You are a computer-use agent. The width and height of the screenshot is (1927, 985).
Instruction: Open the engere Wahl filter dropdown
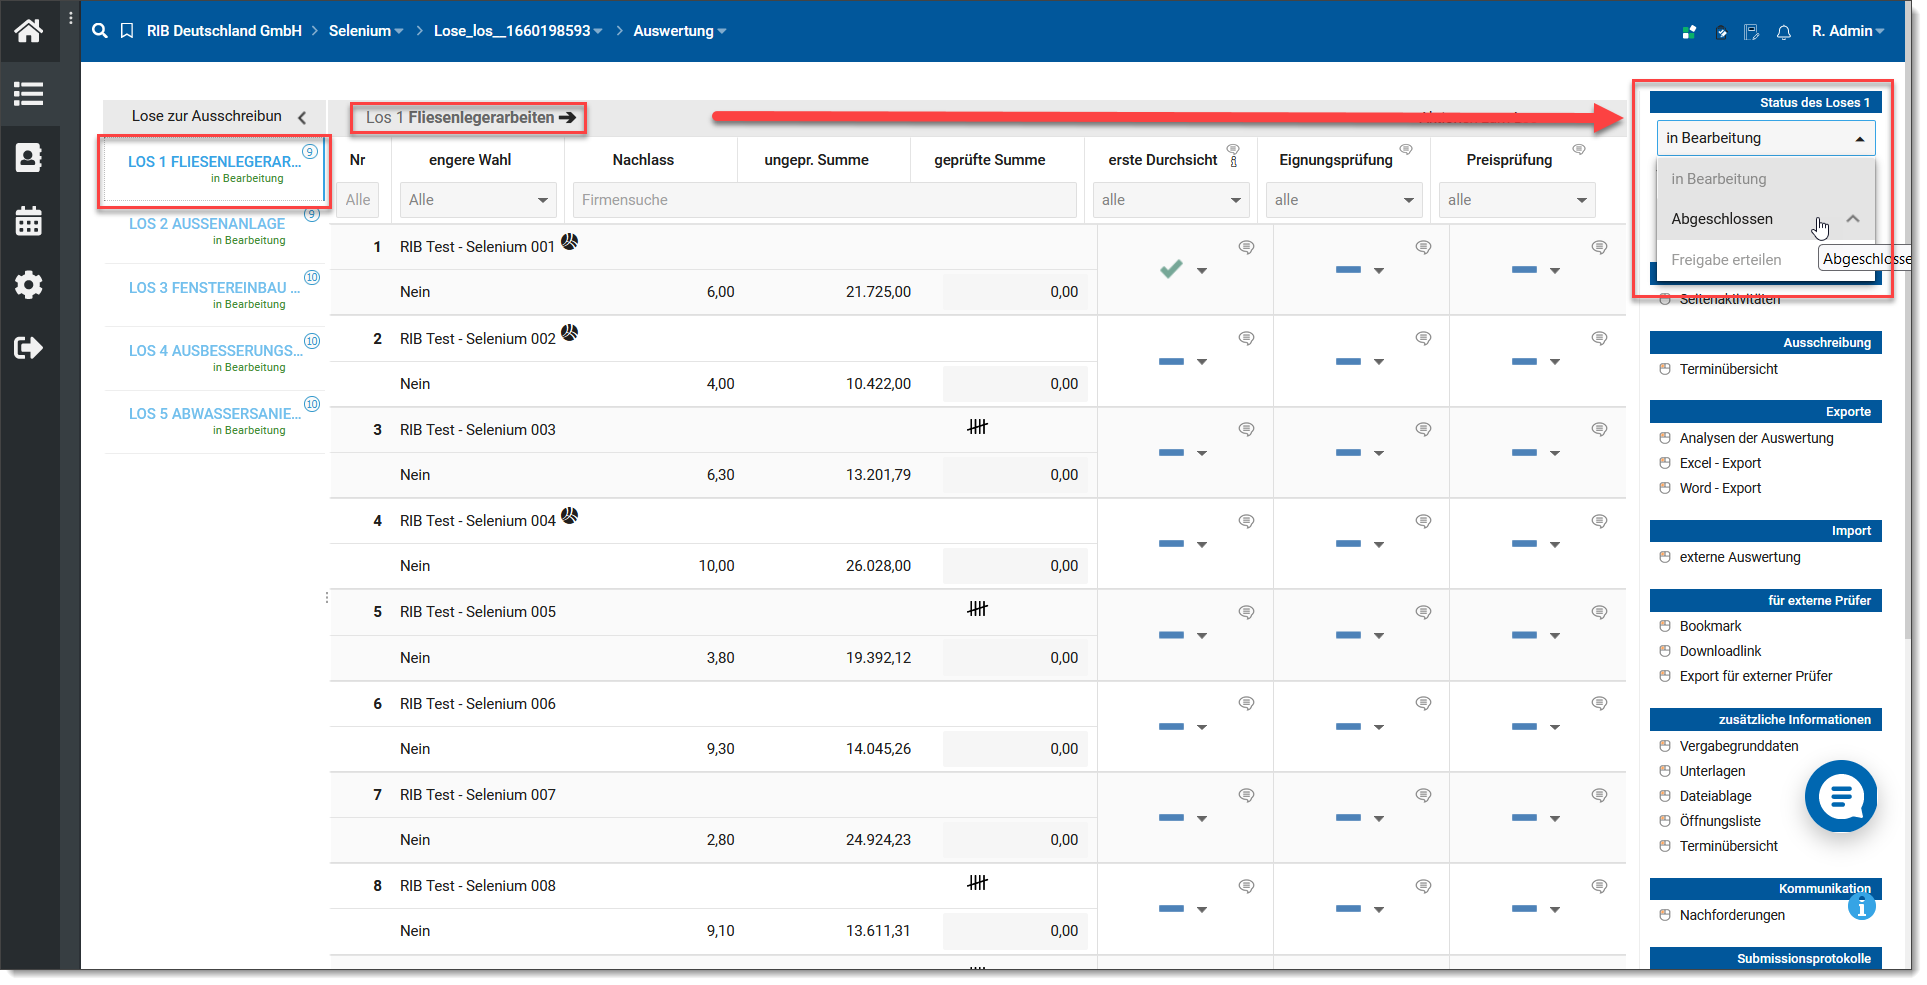[x=477, y=200]
